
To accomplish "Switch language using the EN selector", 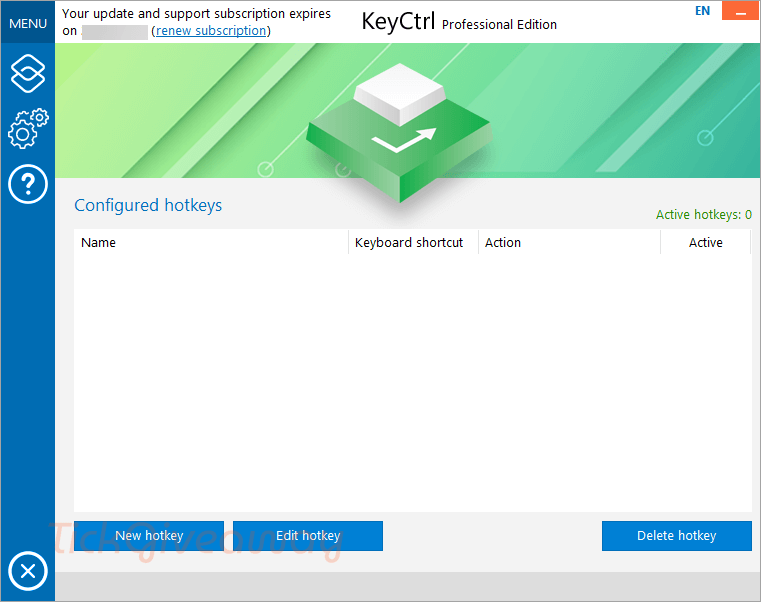I will (x=702, y=11).
